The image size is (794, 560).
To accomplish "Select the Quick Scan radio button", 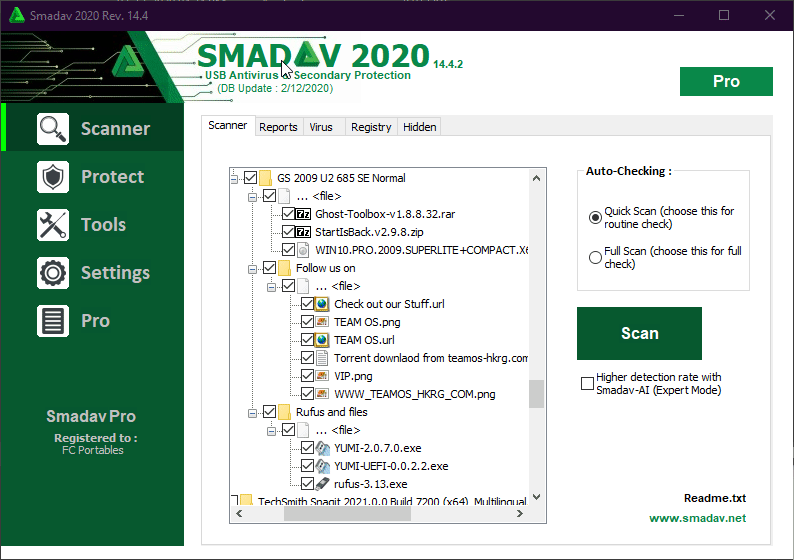I will [595, 218].
